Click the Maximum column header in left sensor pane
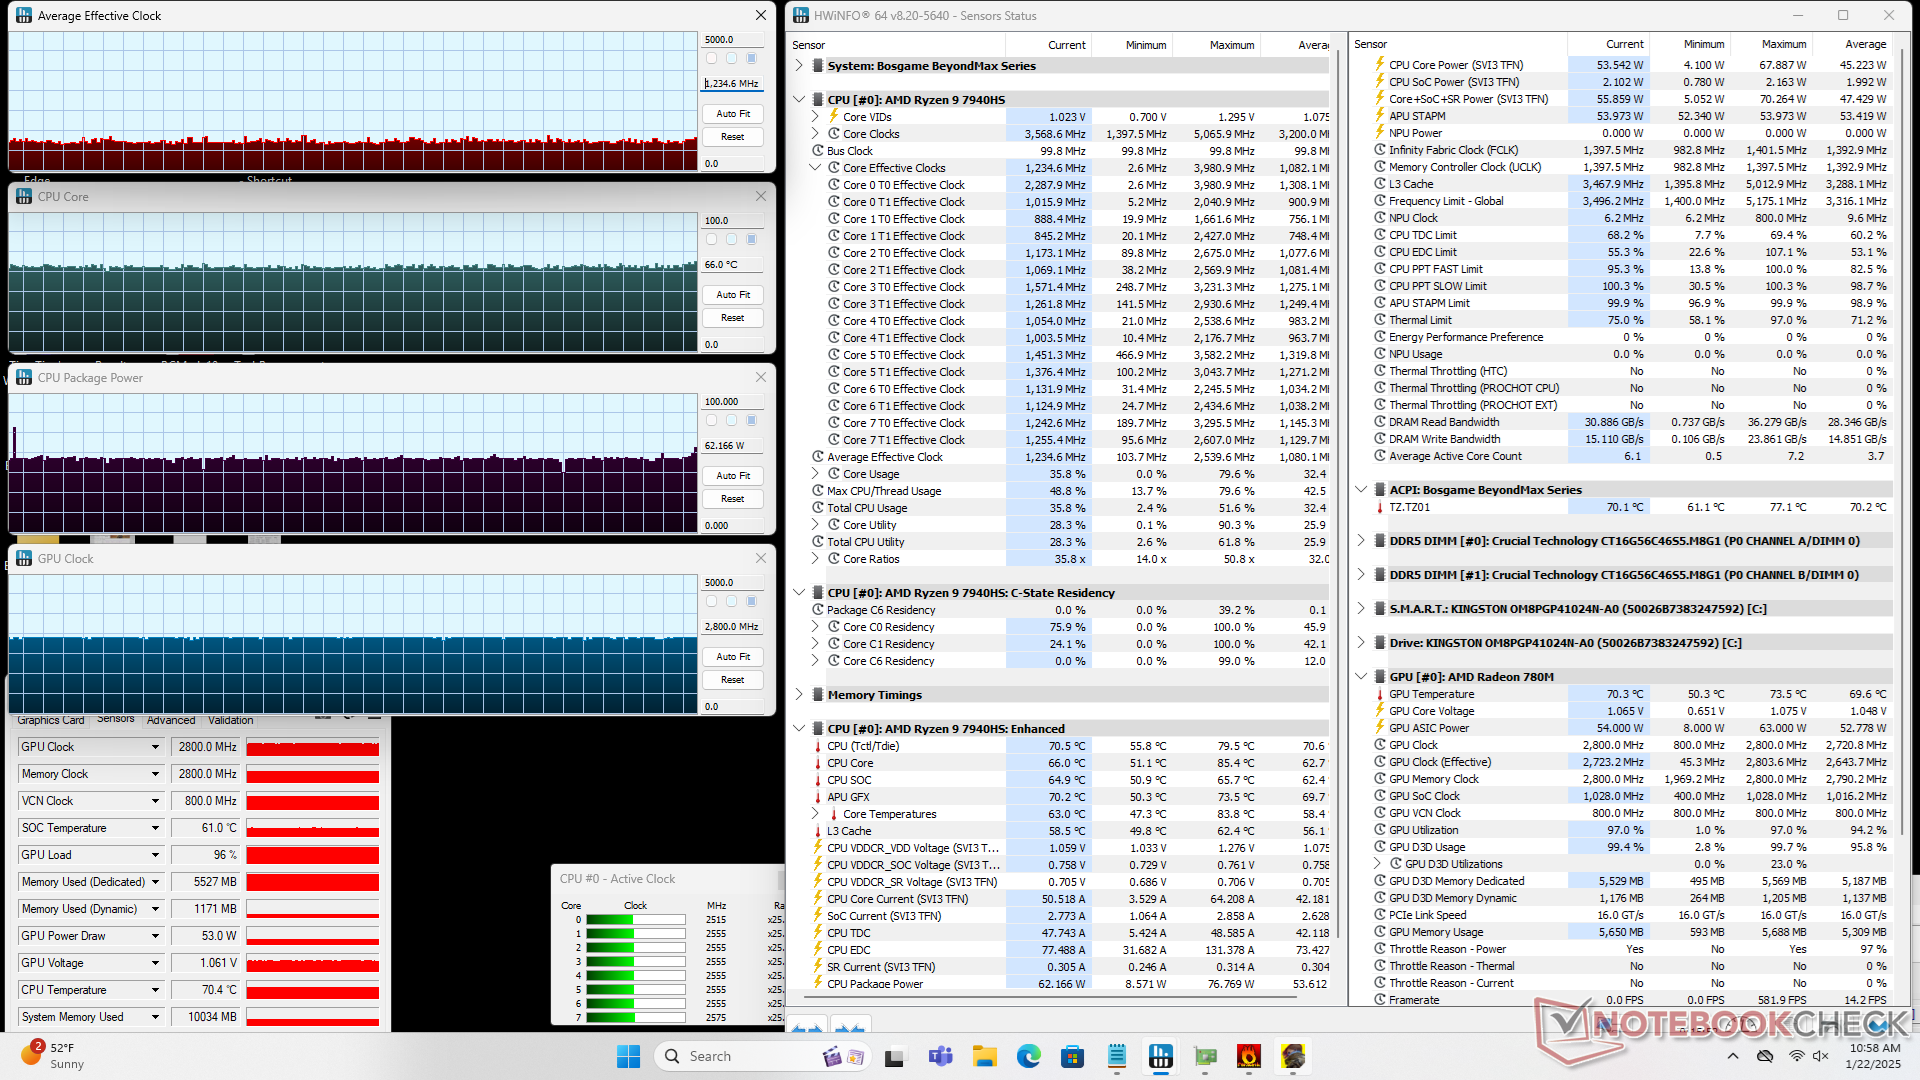Viewport: 1920px width, 1080px height. [x=1217, y=45]
